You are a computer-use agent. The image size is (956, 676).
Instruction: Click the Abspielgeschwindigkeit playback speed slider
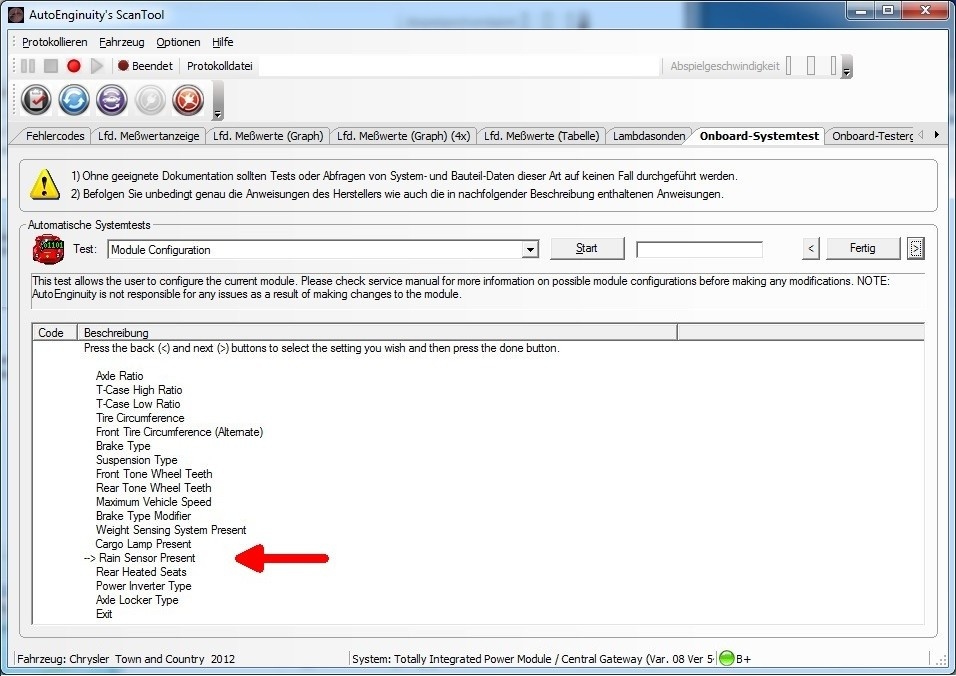coord(811,66)
